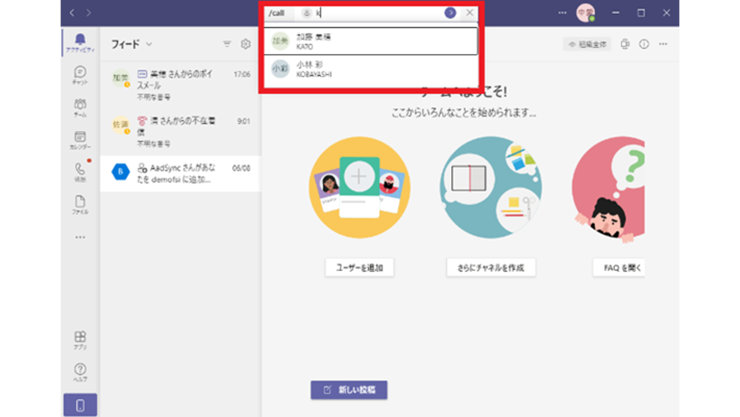Click the /call command input field

click(x=370, y=13)
